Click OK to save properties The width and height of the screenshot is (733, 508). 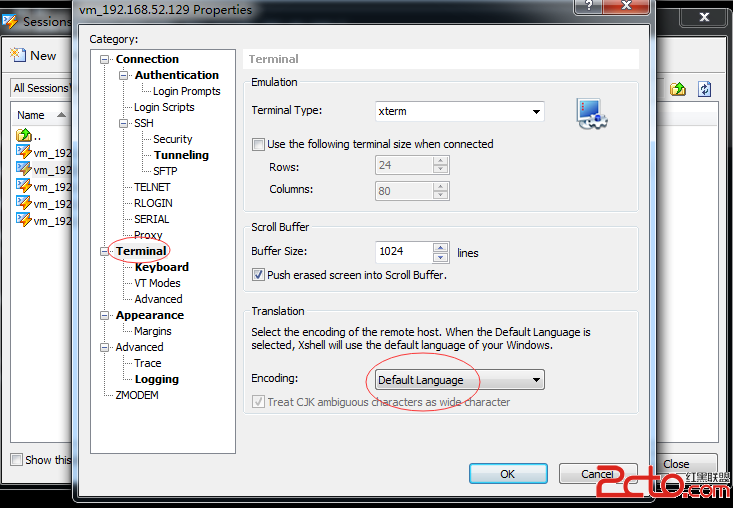(508, 474)
